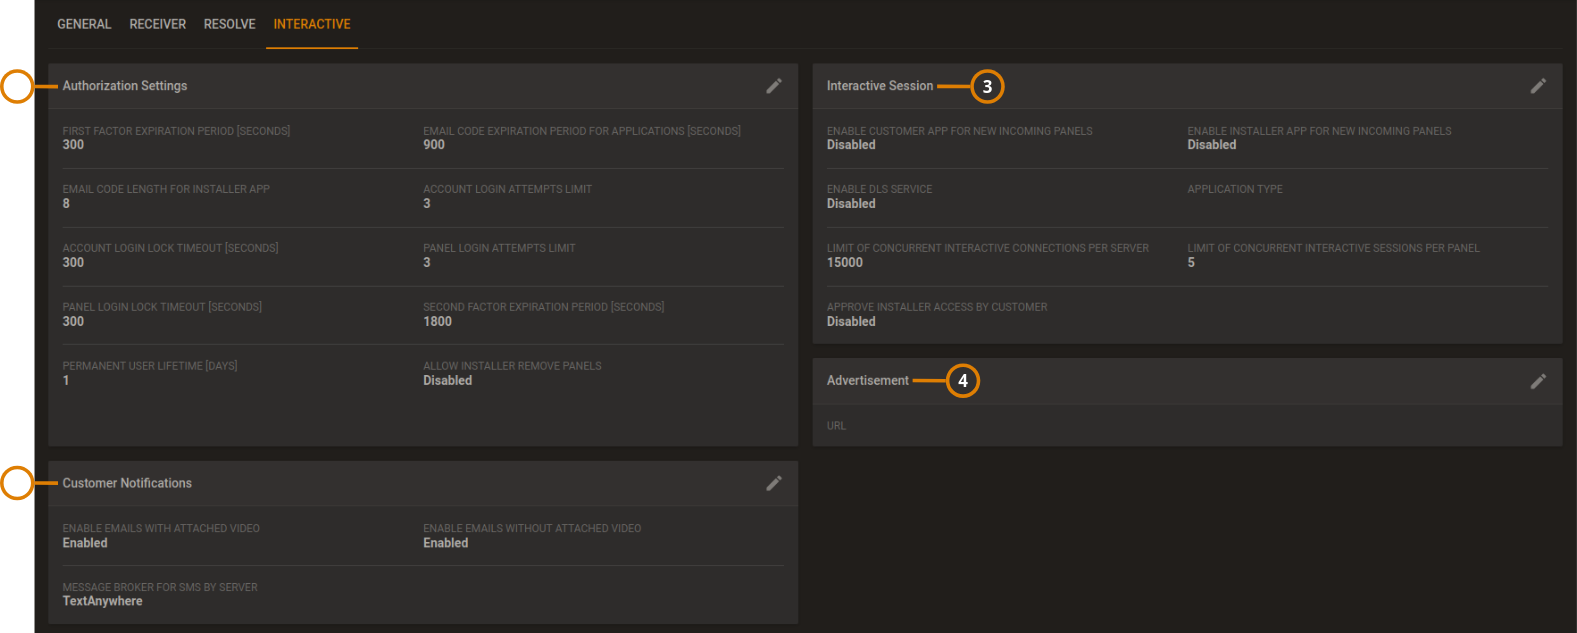
Task: Click Emails Without Attached Video Enabled value
Action: (x=446, y=543)
